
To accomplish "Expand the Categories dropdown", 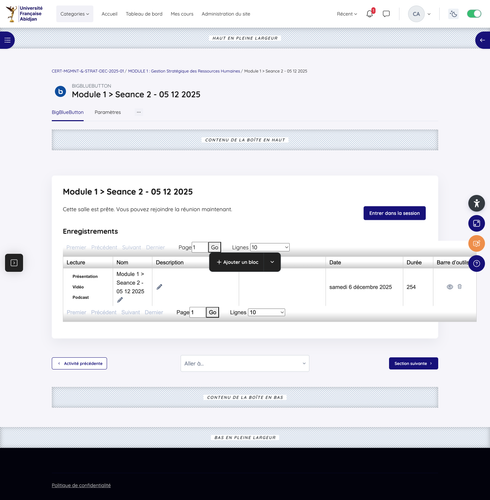I will [75, 14].
